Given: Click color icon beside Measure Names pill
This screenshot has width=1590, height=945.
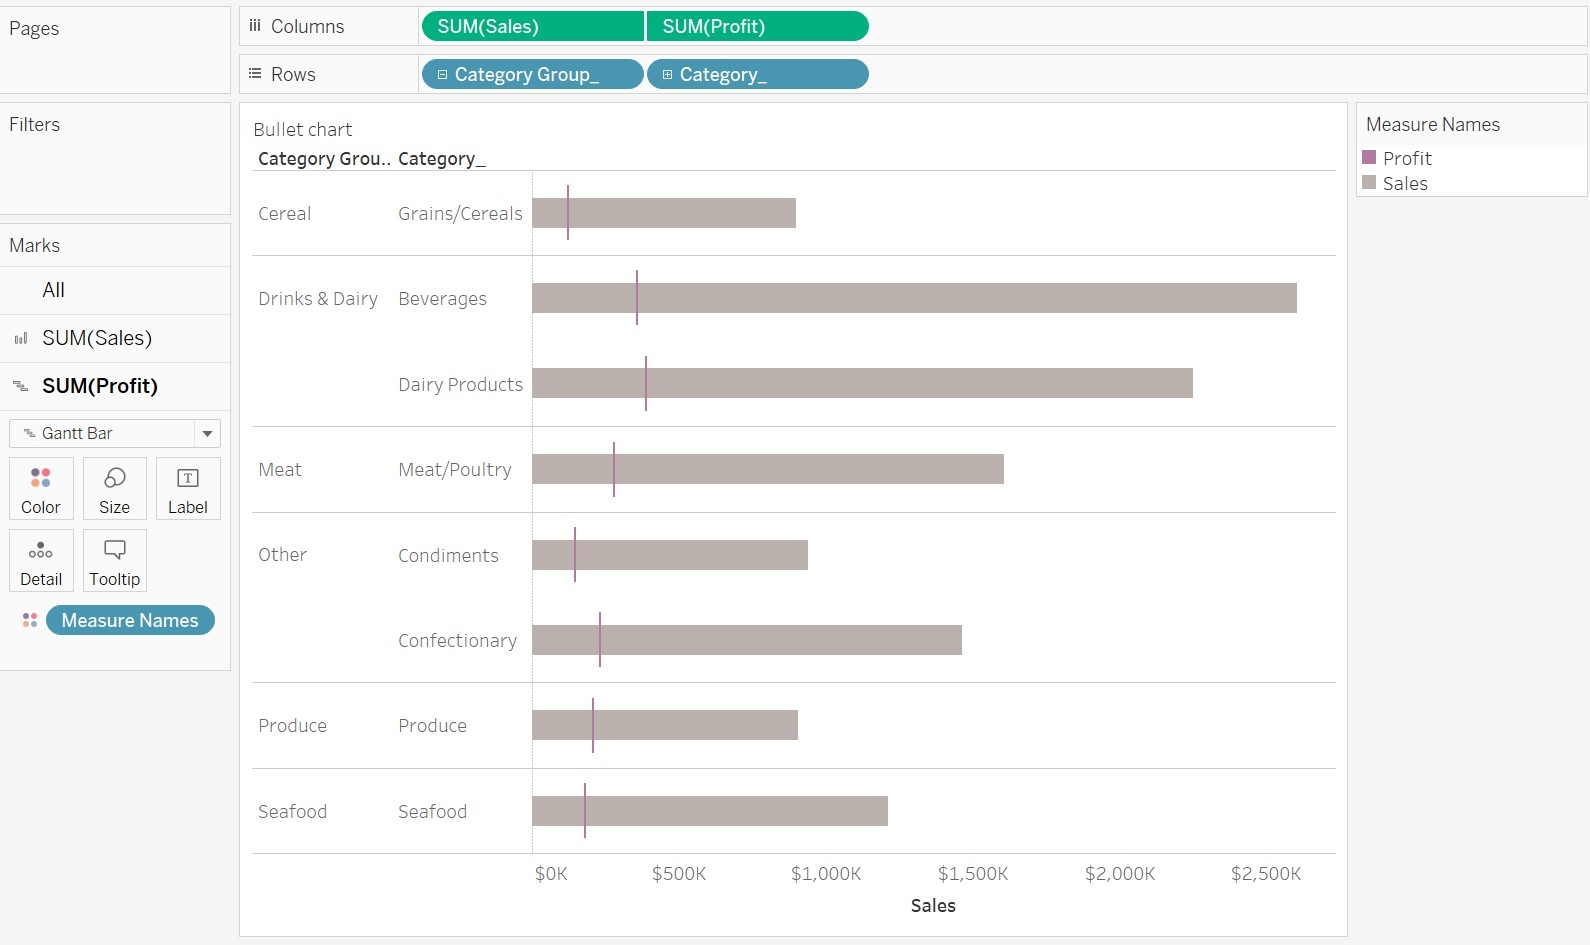Looking at the screenshot, I should pos(30,621).
